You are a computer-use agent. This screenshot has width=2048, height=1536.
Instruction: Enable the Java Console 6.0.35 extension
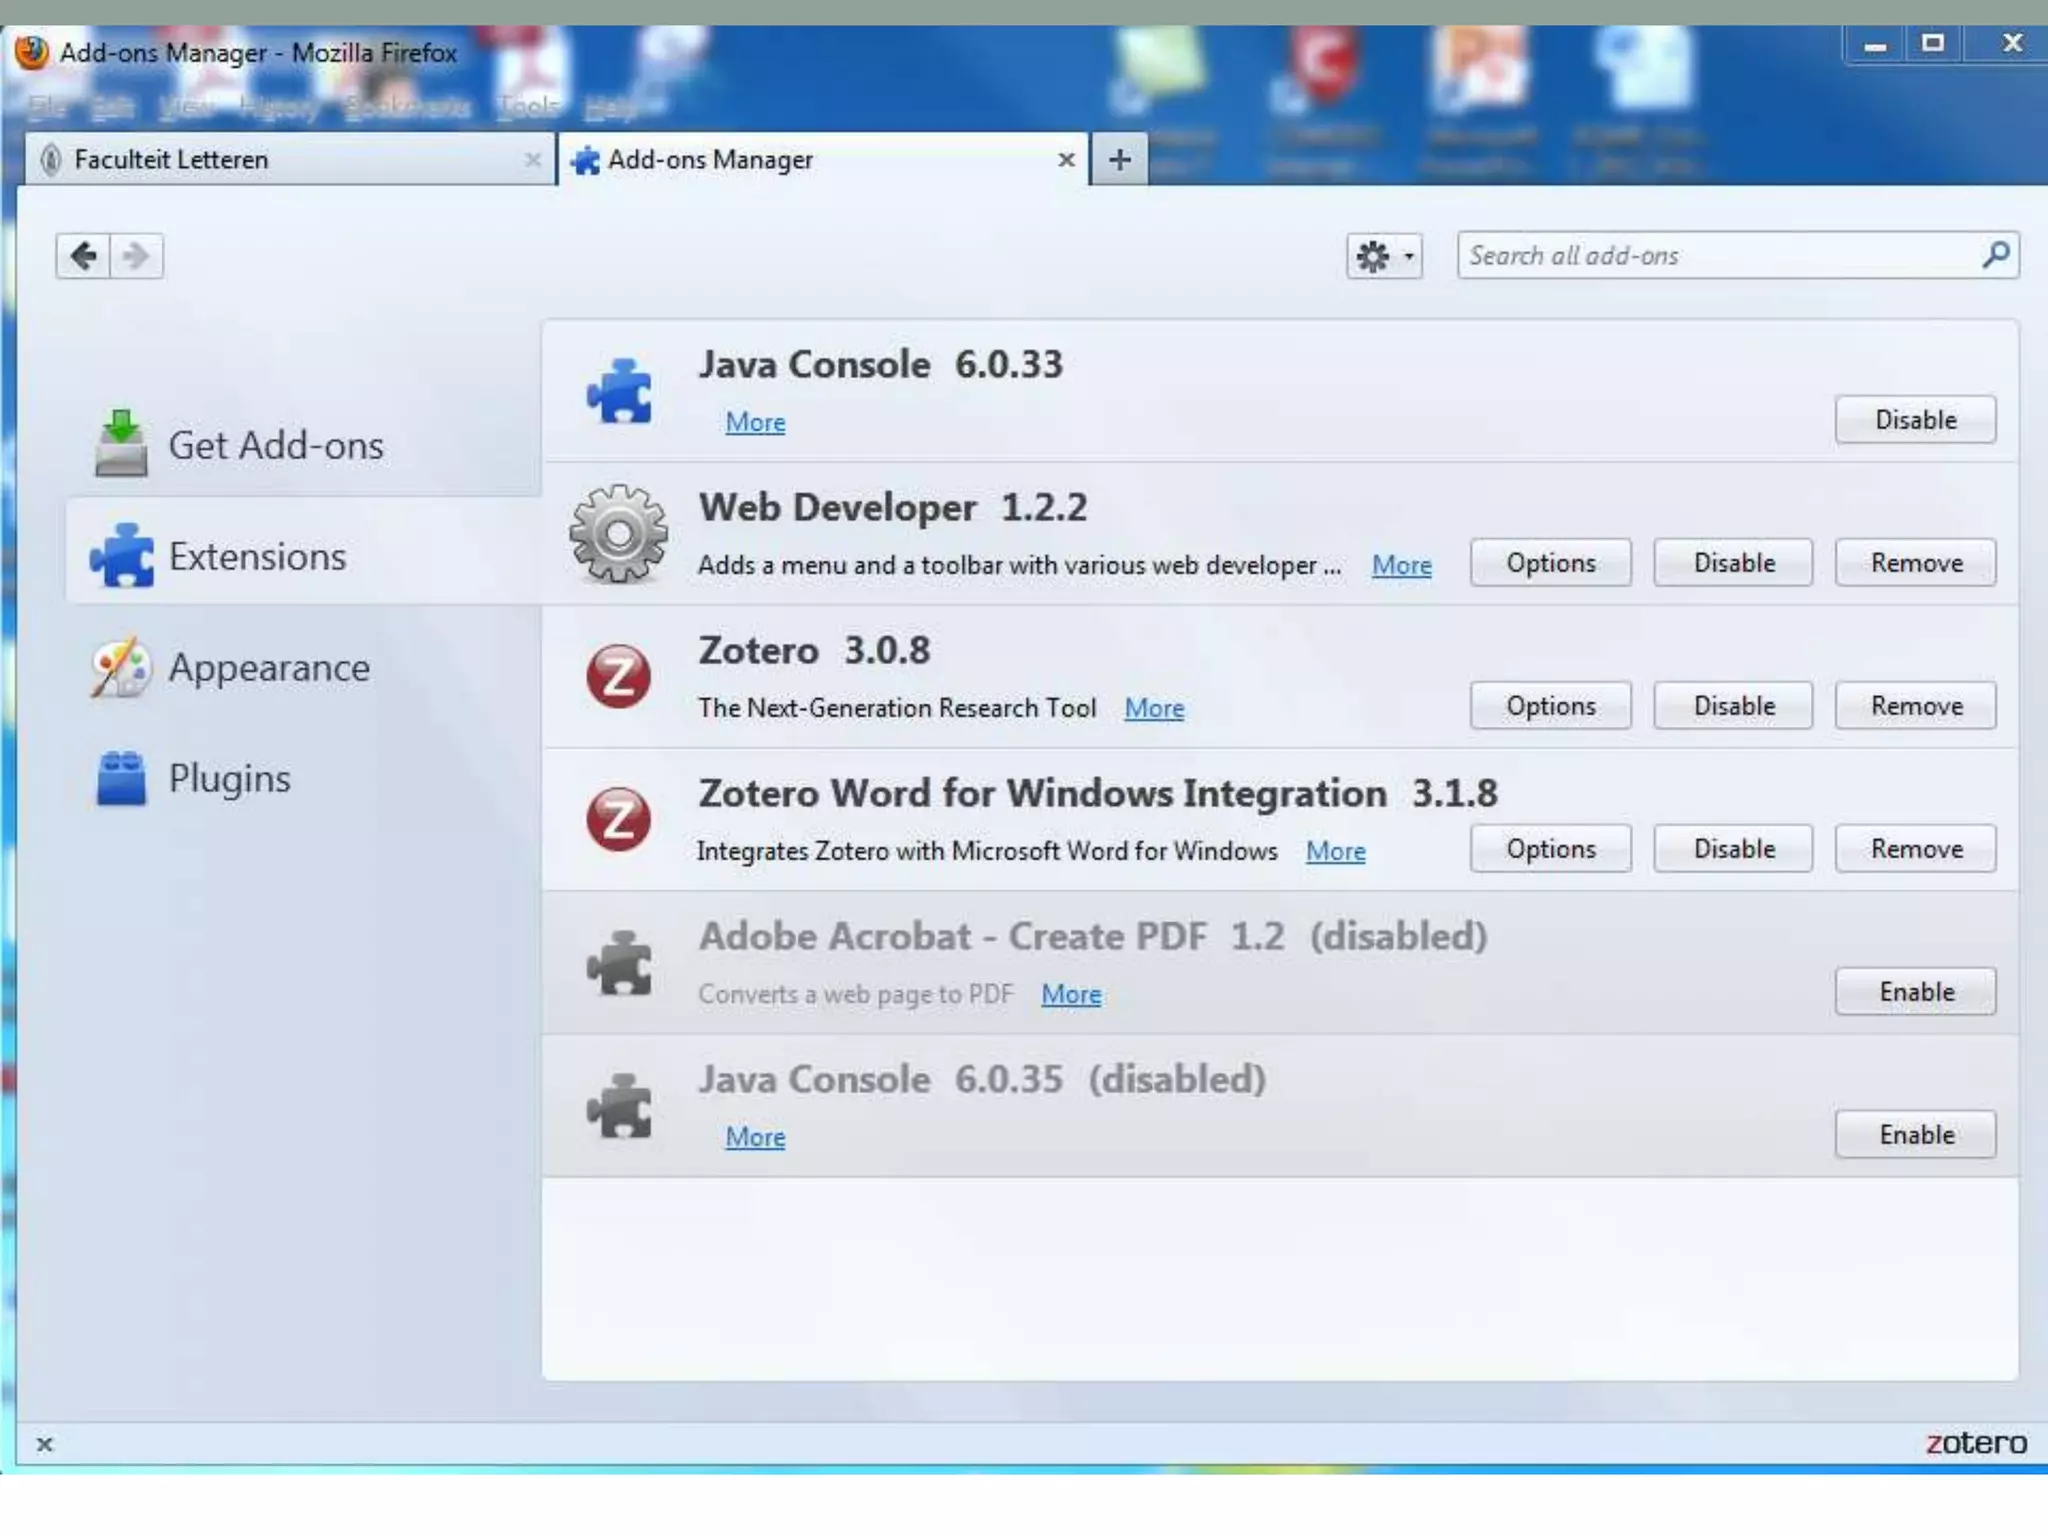coord(1915,1135)
